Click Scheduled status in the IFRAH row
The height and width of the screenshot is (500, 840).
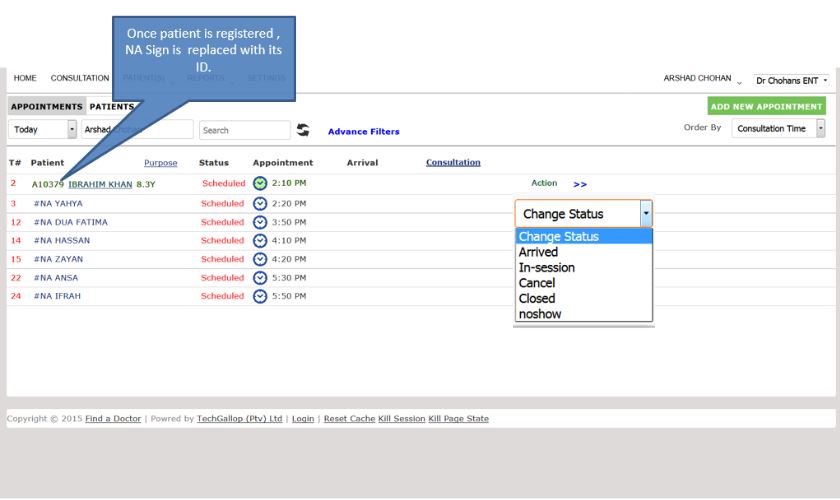tap(222, 296)
